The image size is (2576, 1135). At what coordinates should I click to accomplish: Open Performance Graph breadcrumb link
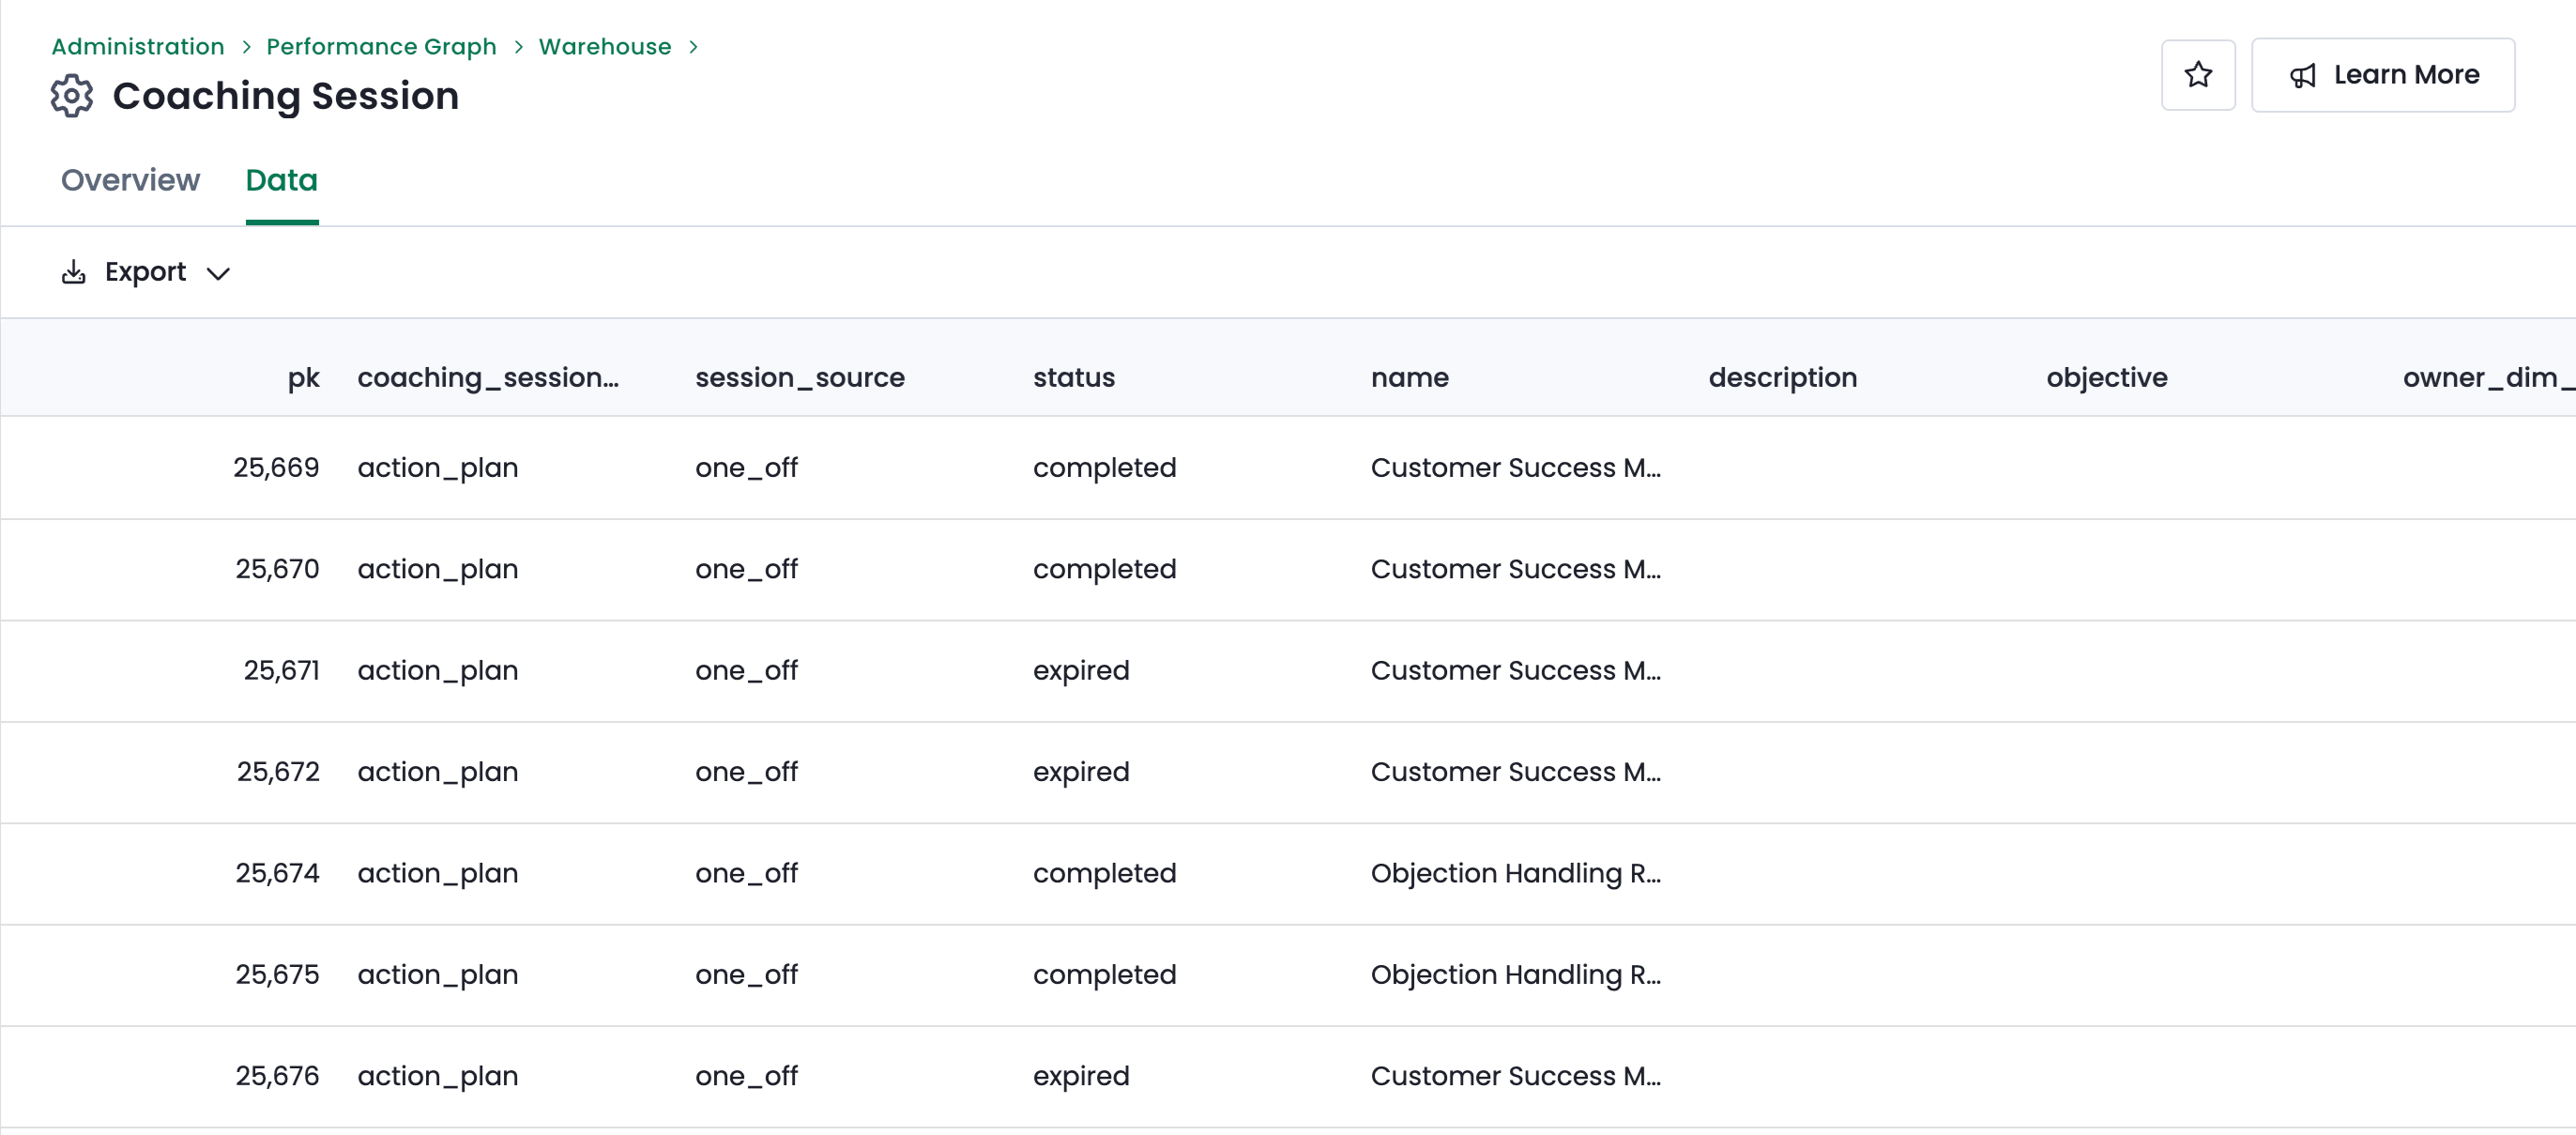click(x=381, y=47)
